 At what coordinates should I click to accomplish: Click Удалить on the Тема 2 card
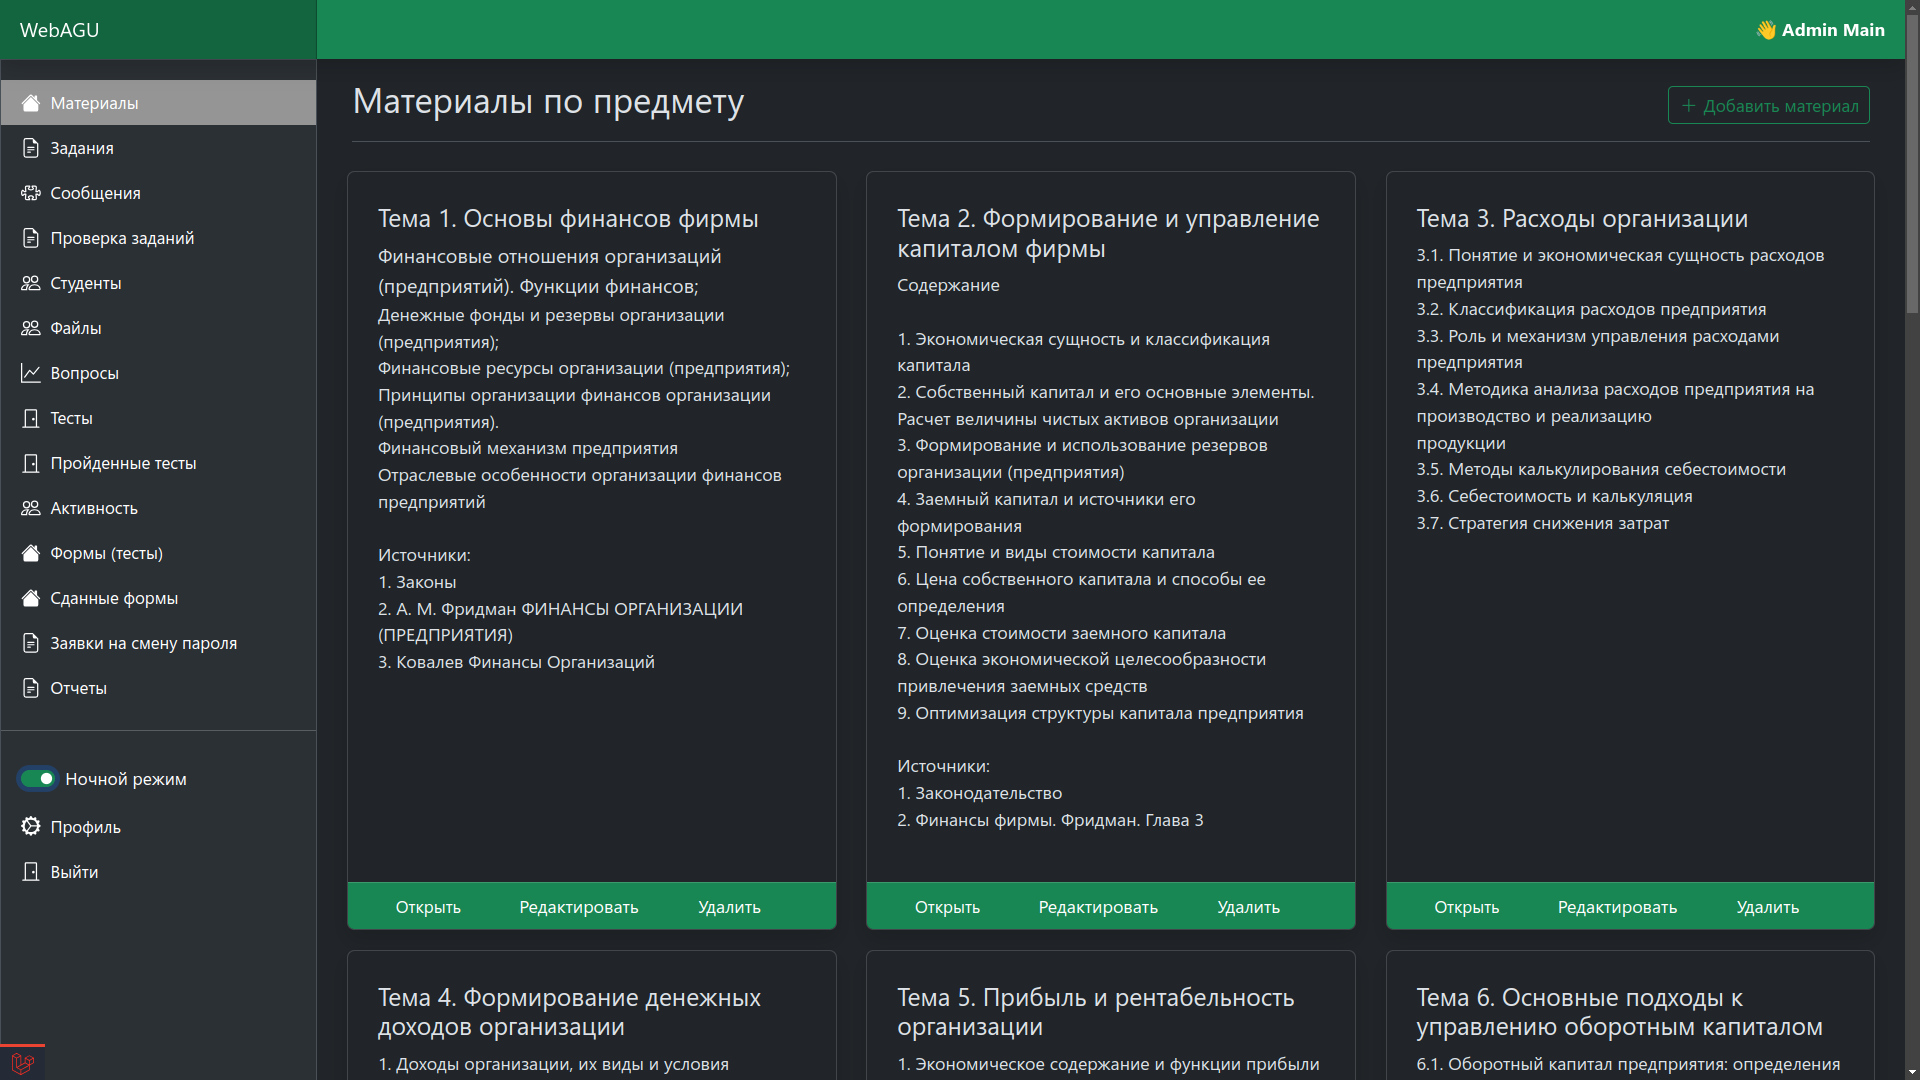pos(1248,907)
